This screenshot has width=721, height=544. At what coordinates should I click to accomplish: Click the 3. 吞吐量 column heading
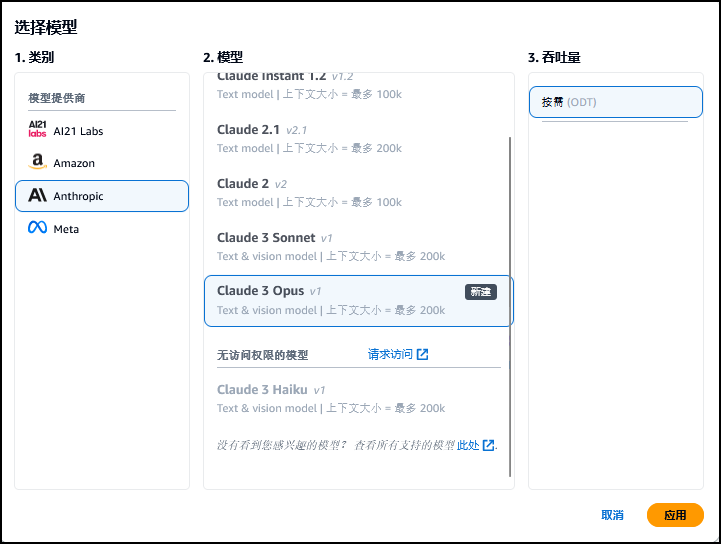[x=554, y=57]
